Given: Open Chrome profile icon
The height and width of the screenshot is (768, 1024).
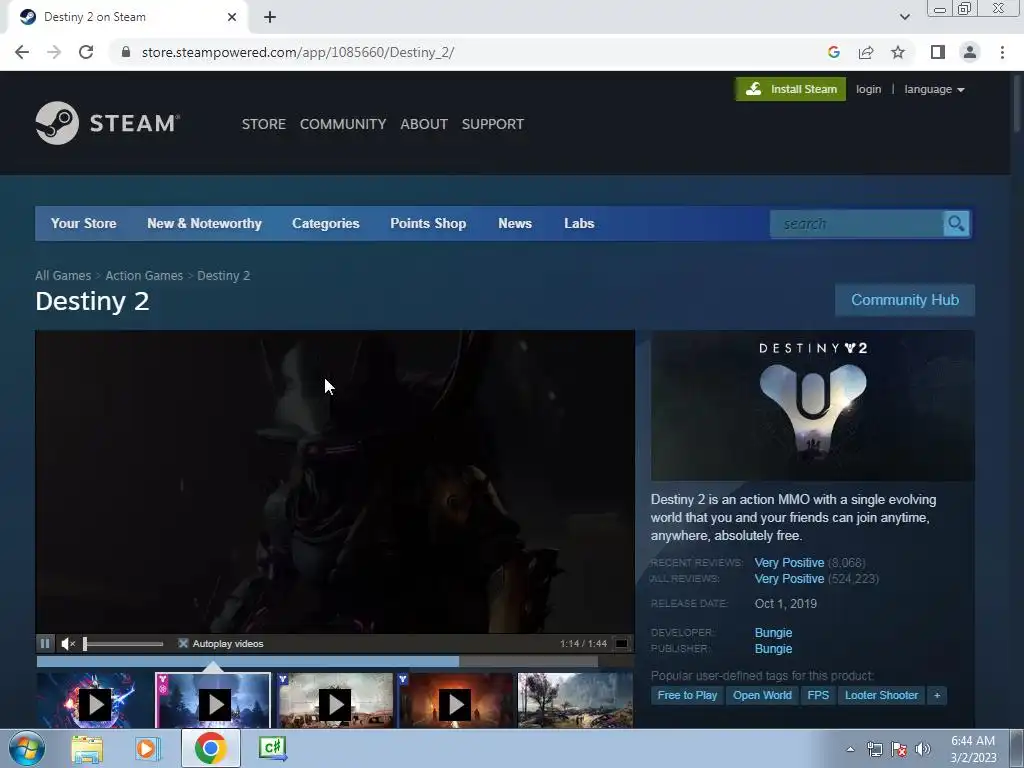Looking at the screenshot, I should 970,52.
